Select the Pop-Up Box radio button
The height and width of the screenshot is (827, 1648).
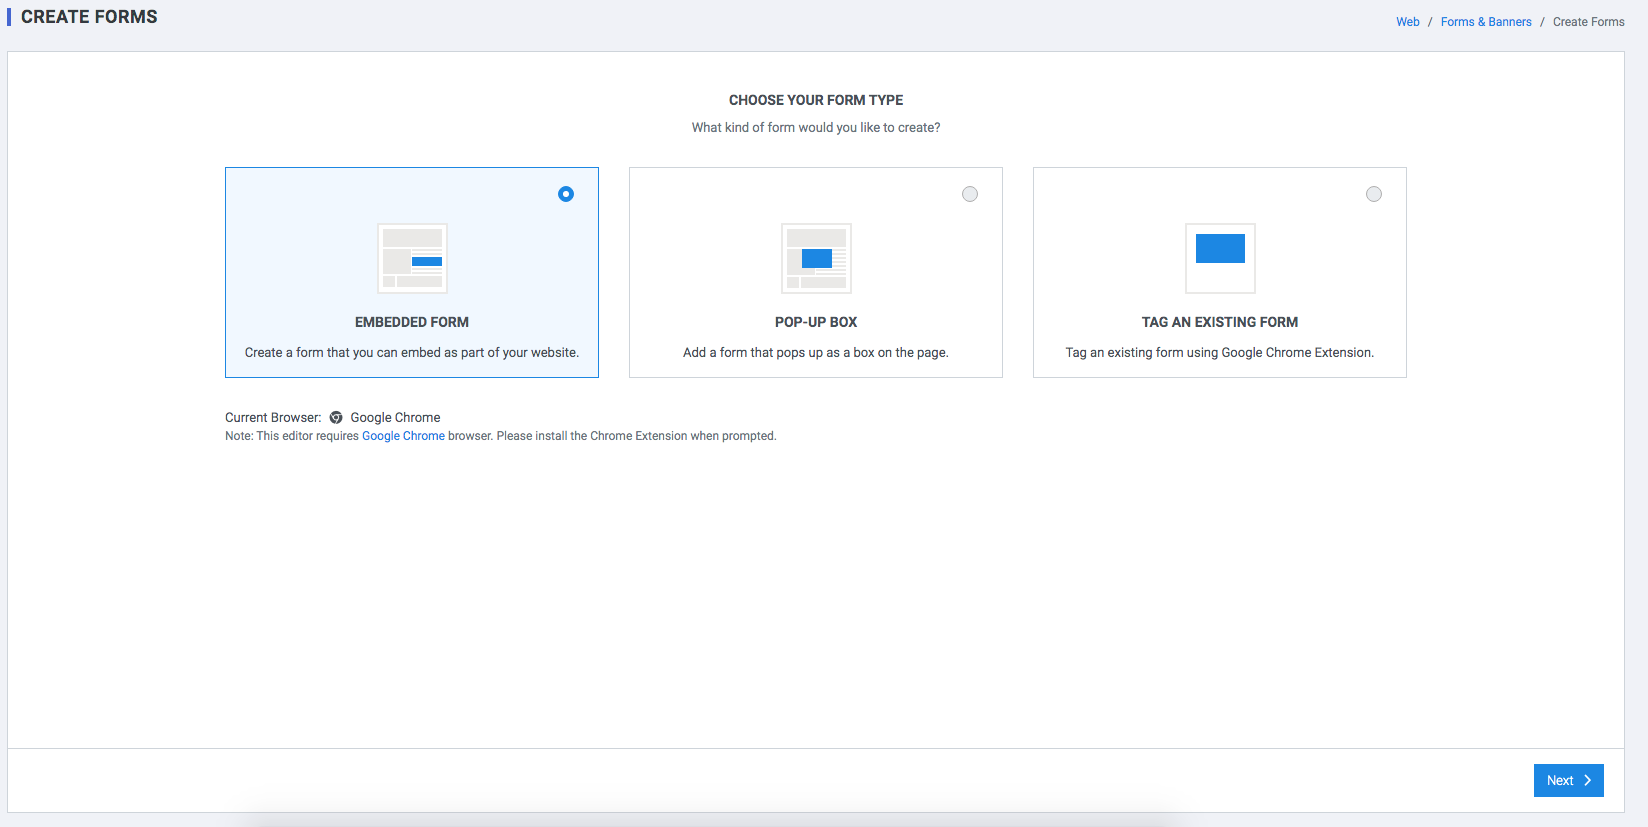pos(970,194)
